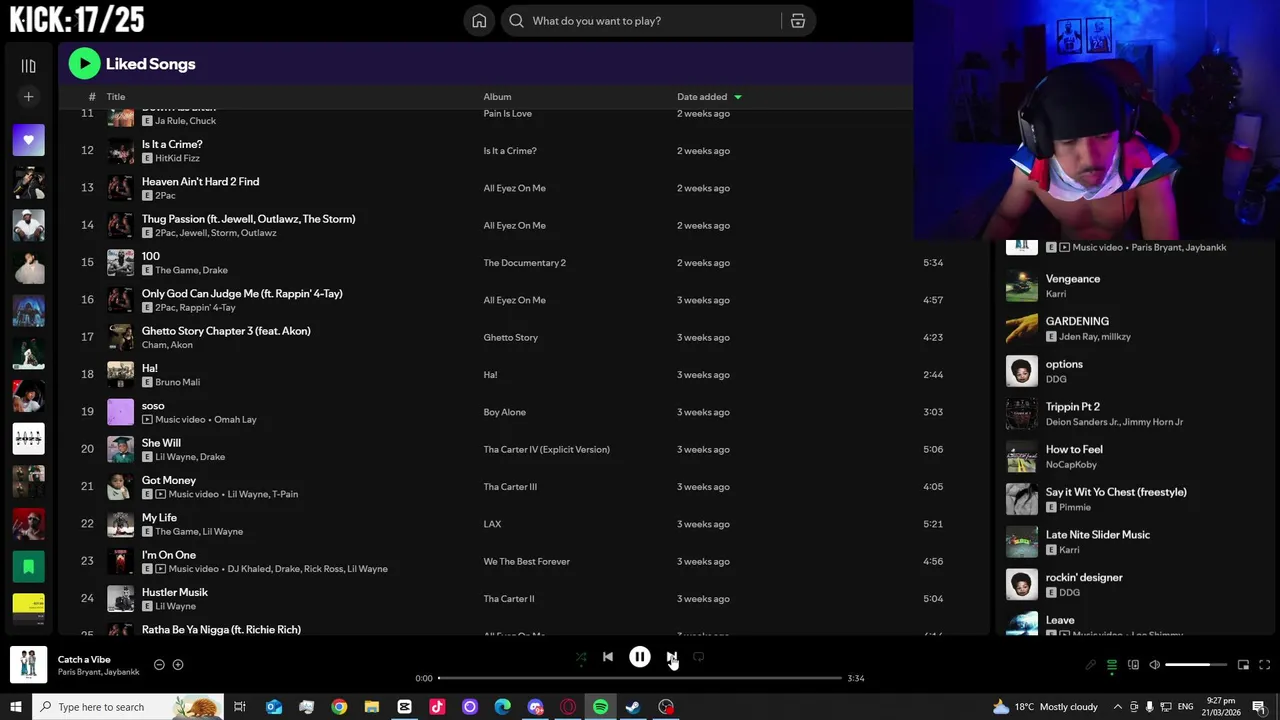This screenshot has height=720, width=1280.
Task: Select I'm On One track title
Action: [x=169, y=555]
